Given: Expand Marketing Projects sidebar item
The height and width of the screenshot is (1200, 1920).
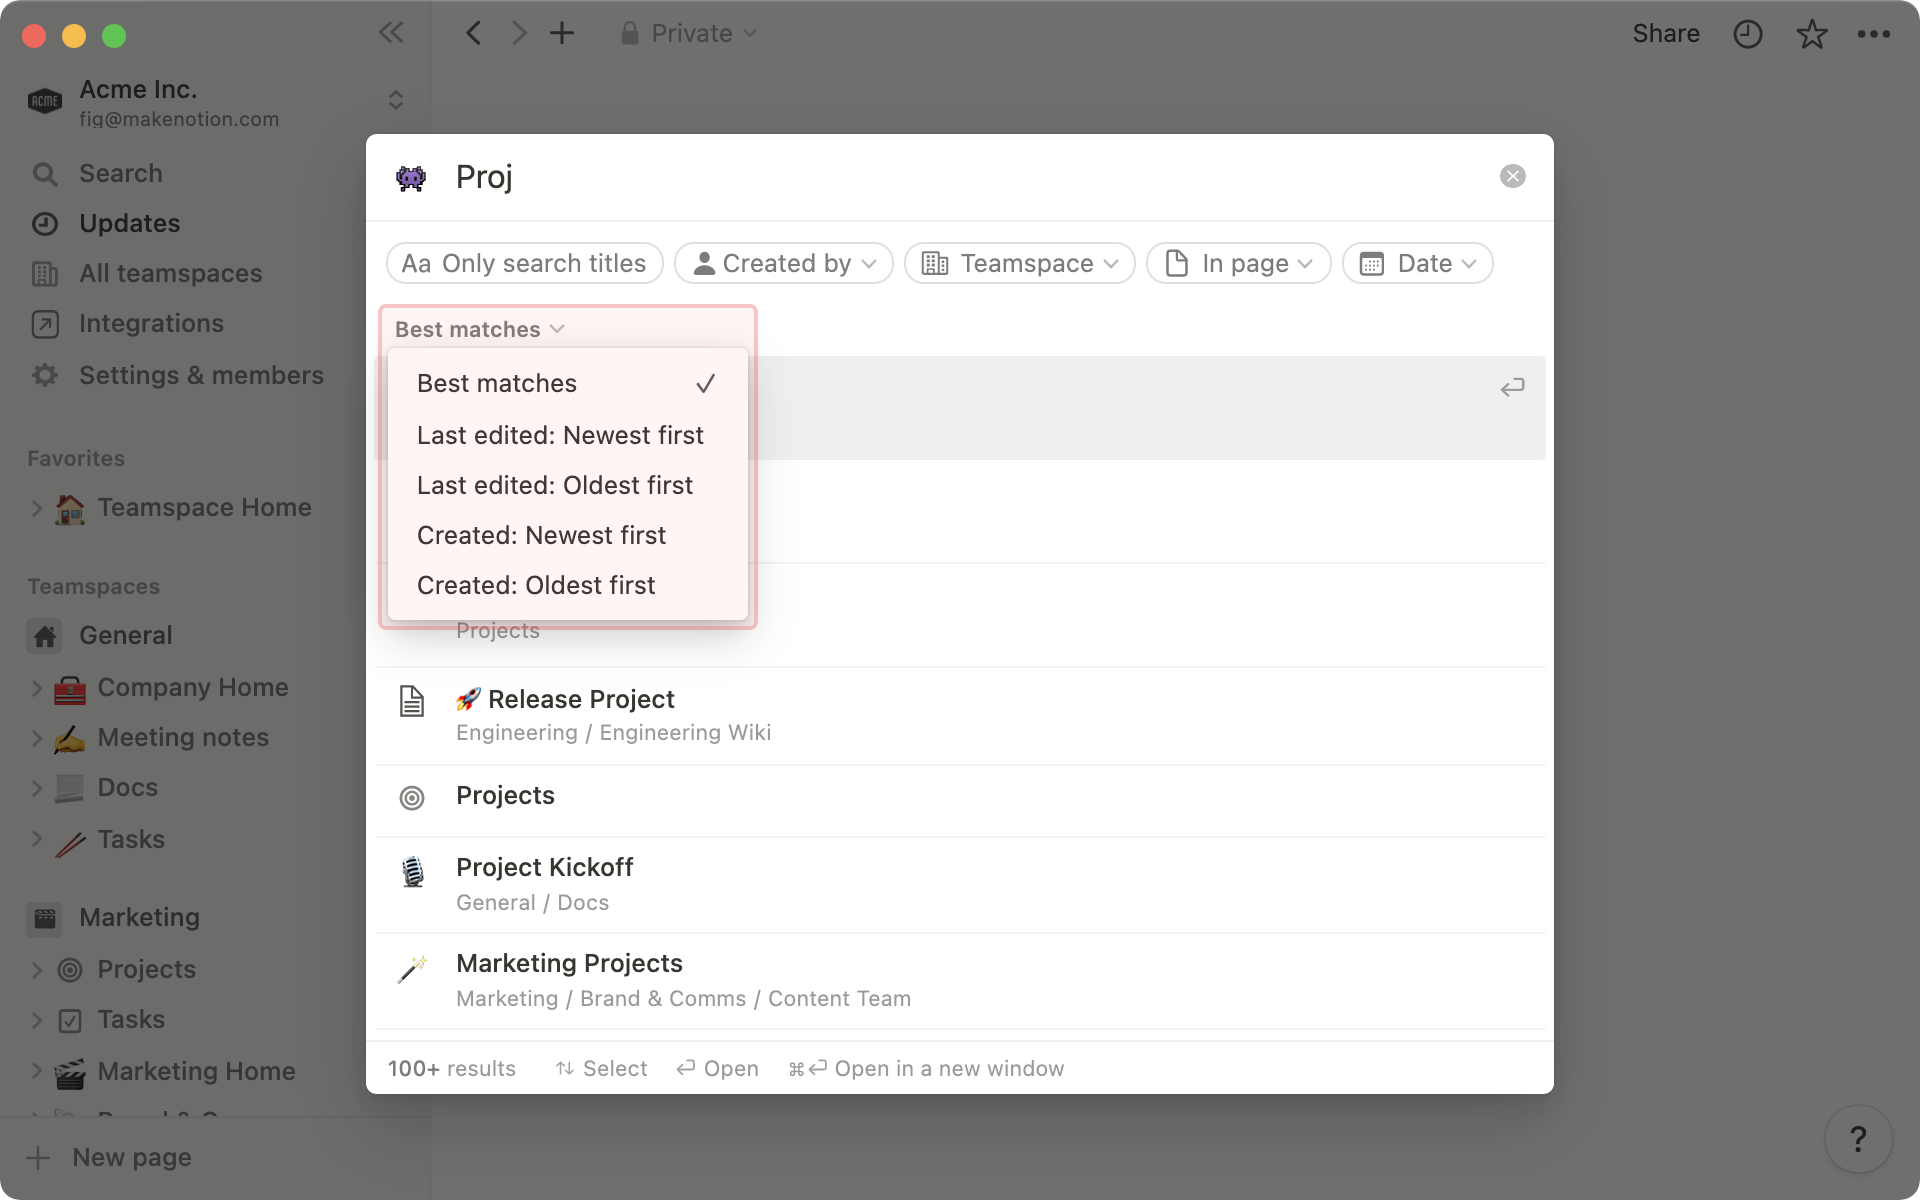Looking at the screenshot, I should point(37,970).
